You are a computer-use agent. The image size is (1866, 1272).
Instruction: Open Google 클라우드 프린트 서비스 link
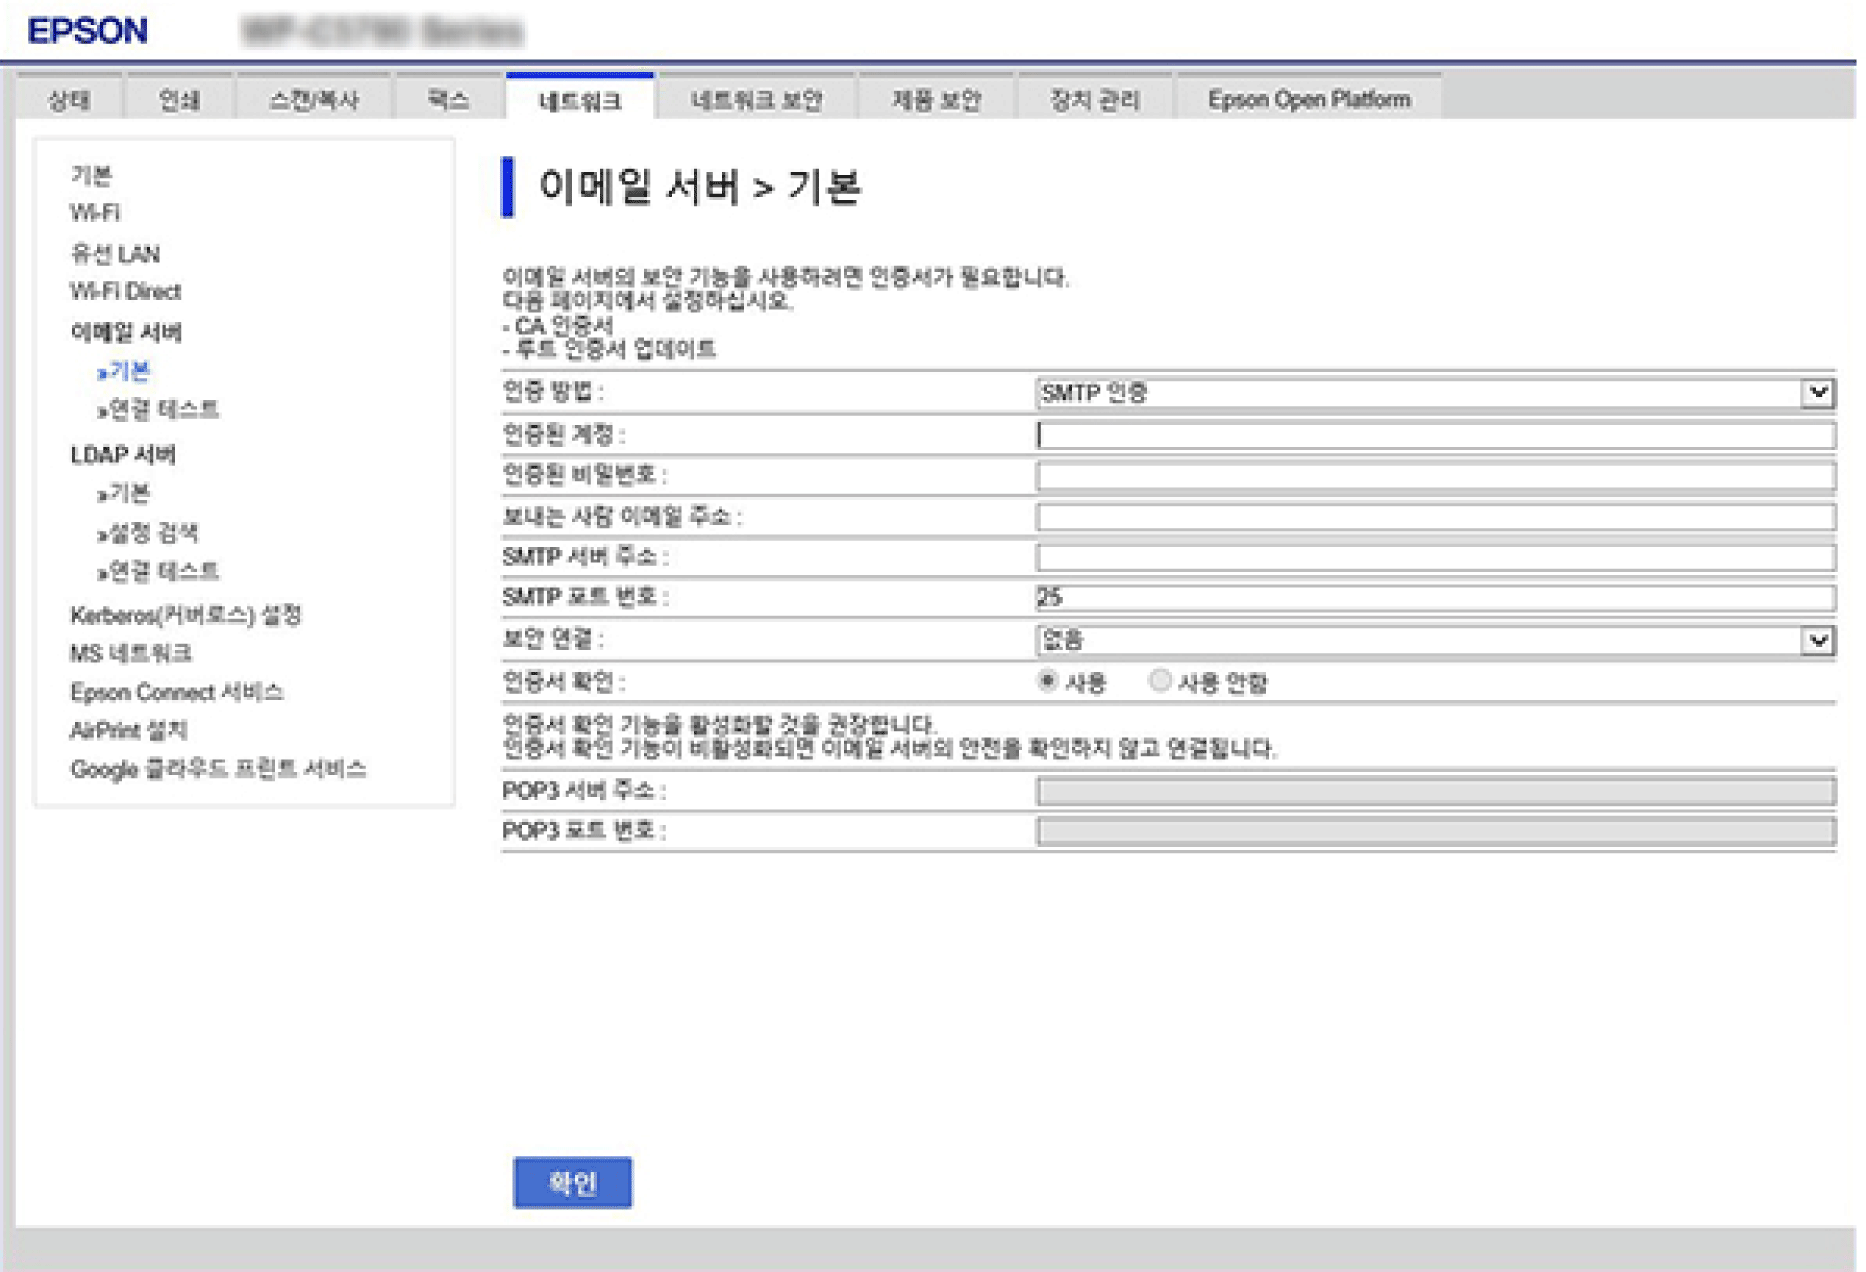(x=218, y=769)
